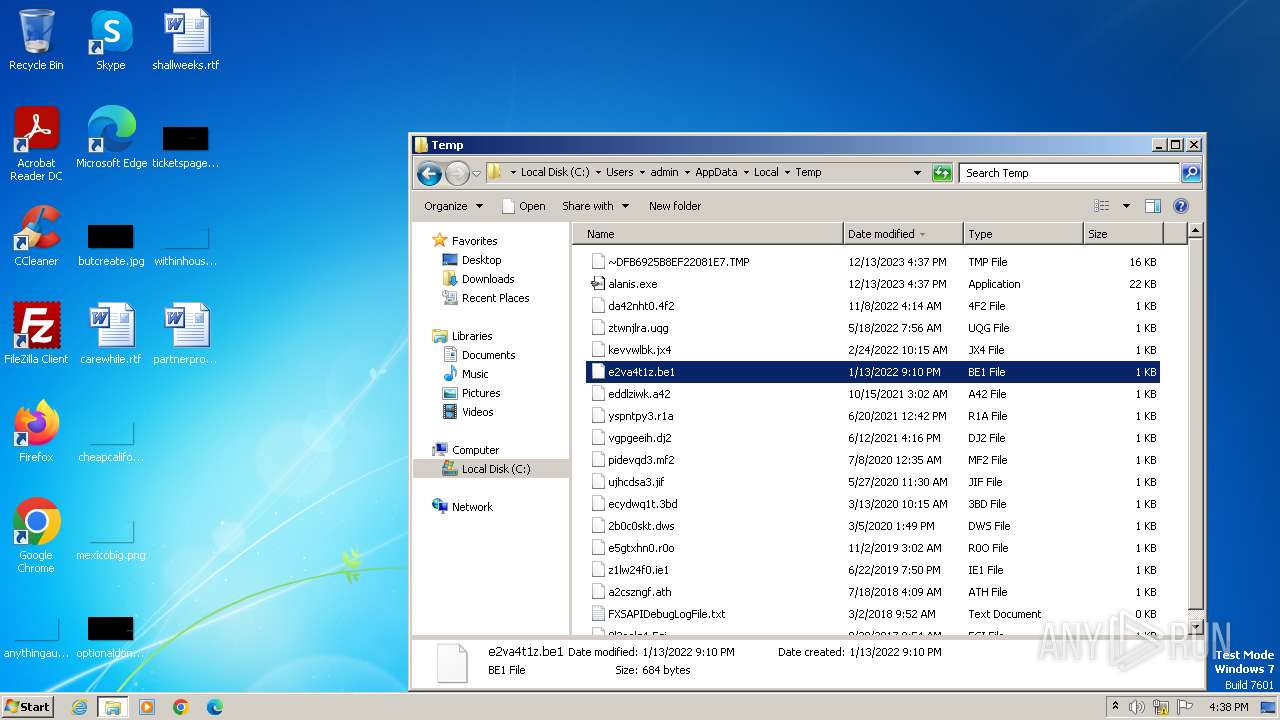This screenshot has height=720, width=1280.
Task: Open Chrome from the taskbar
Action: click(180, 707)
